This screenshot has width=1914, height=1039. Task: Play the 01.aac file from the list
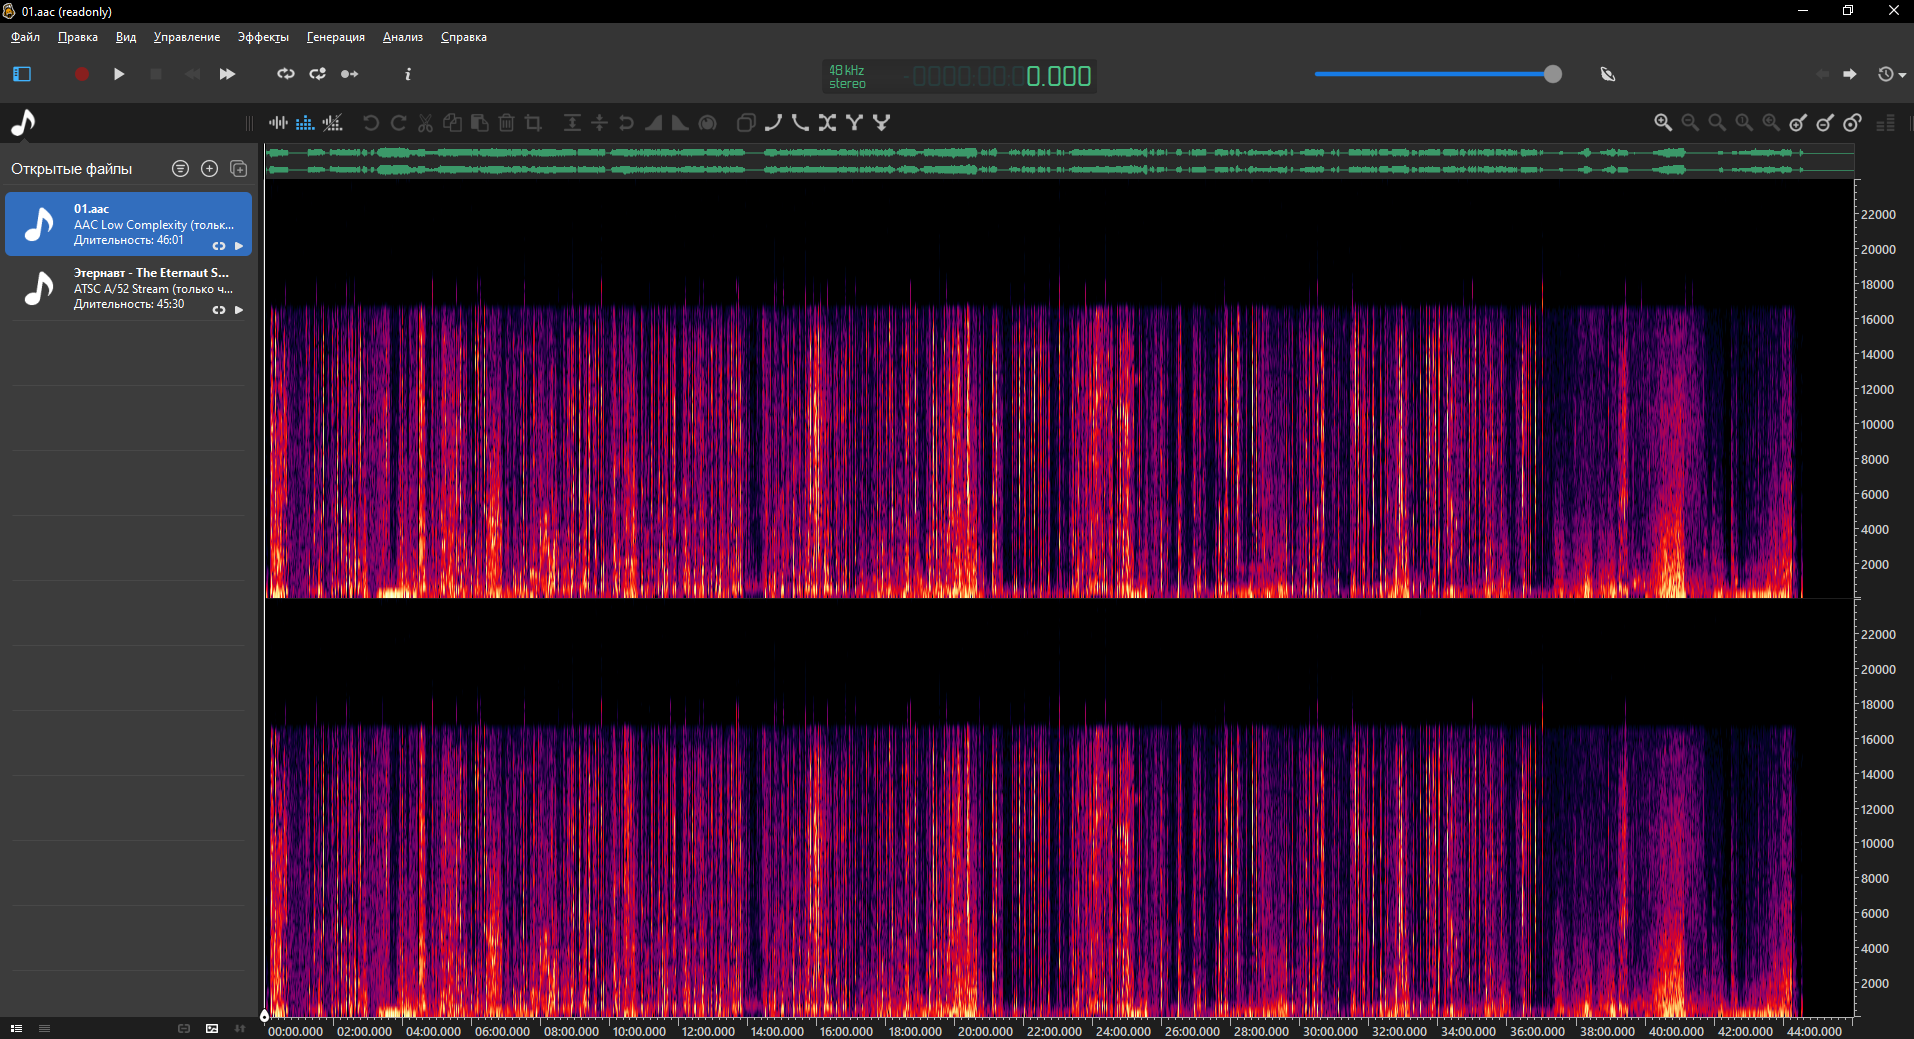tap(239, 246)
